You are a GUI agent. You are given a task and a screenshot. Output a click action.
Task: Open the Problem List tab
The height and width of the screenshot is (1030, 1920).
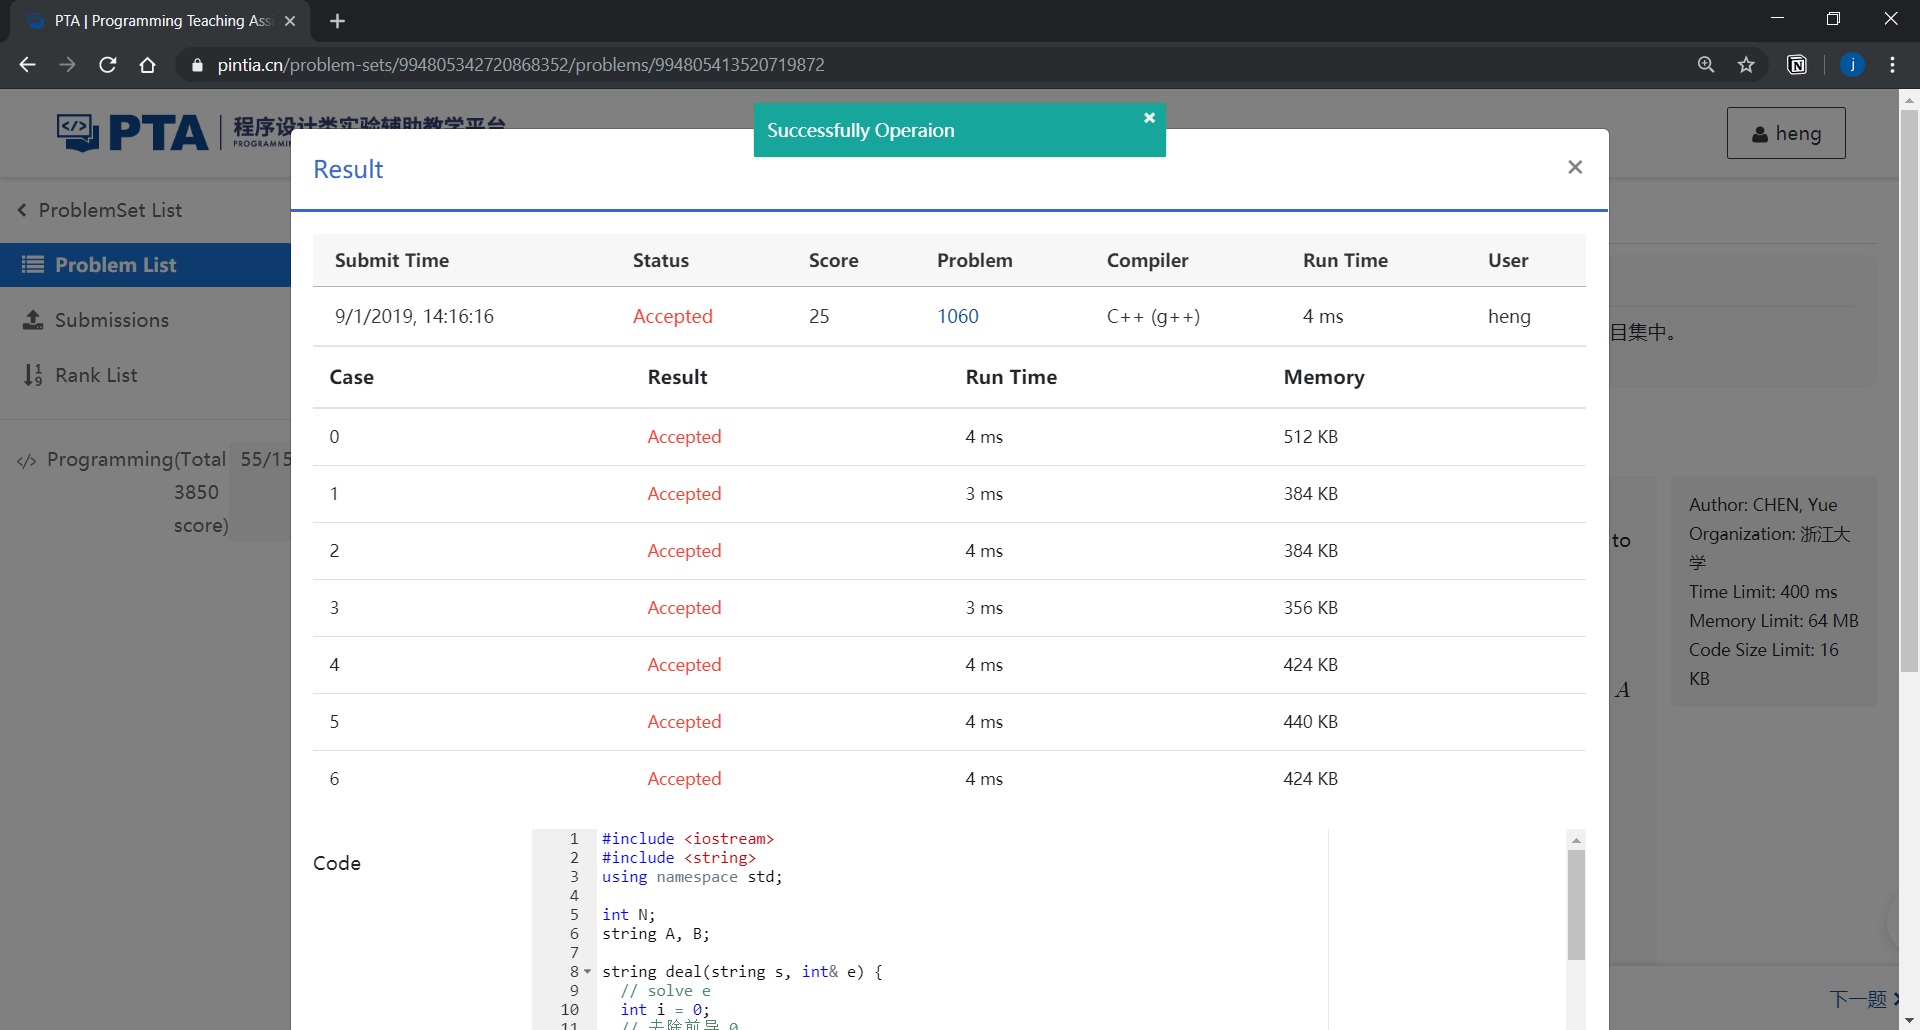click(x=145, y=265)
